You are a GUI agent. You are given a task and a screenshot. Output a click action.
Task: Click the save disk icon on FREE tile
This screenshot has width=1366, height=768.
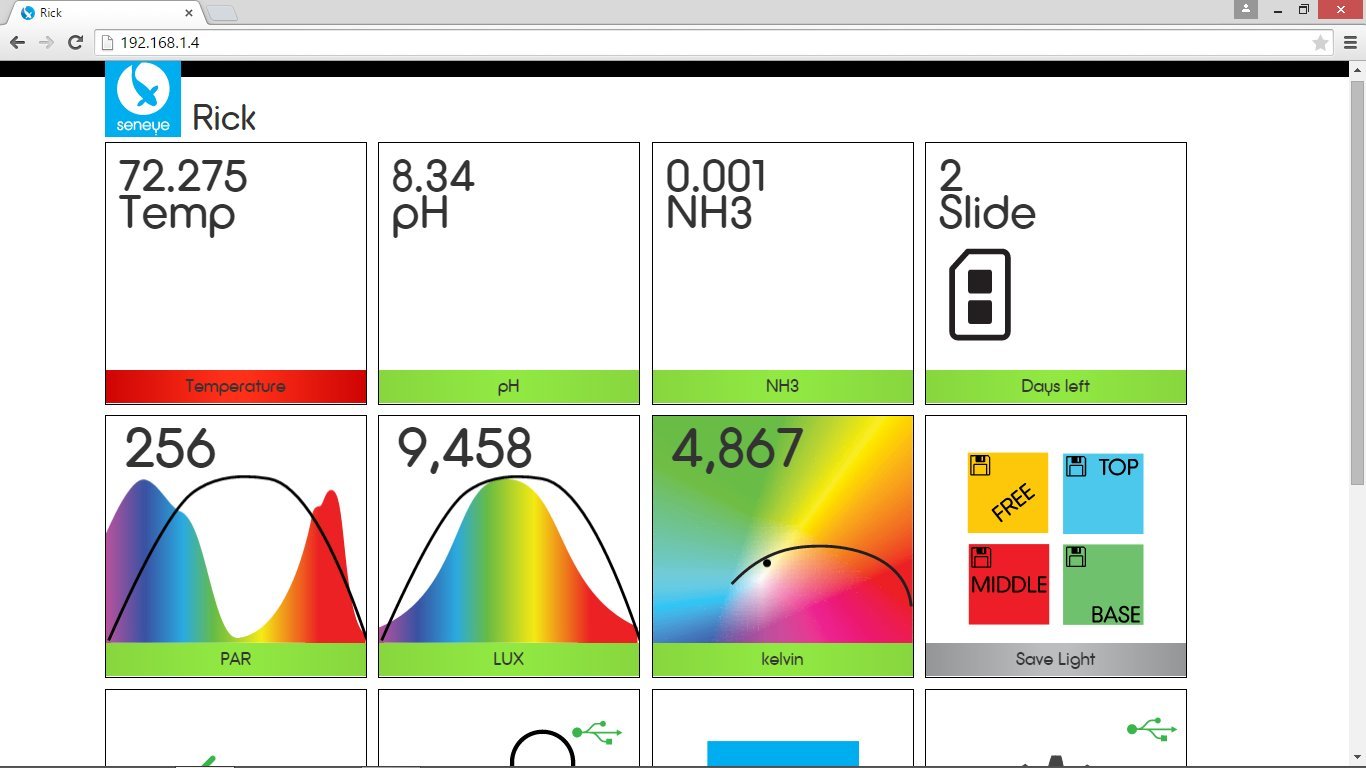tap(980, 465)
